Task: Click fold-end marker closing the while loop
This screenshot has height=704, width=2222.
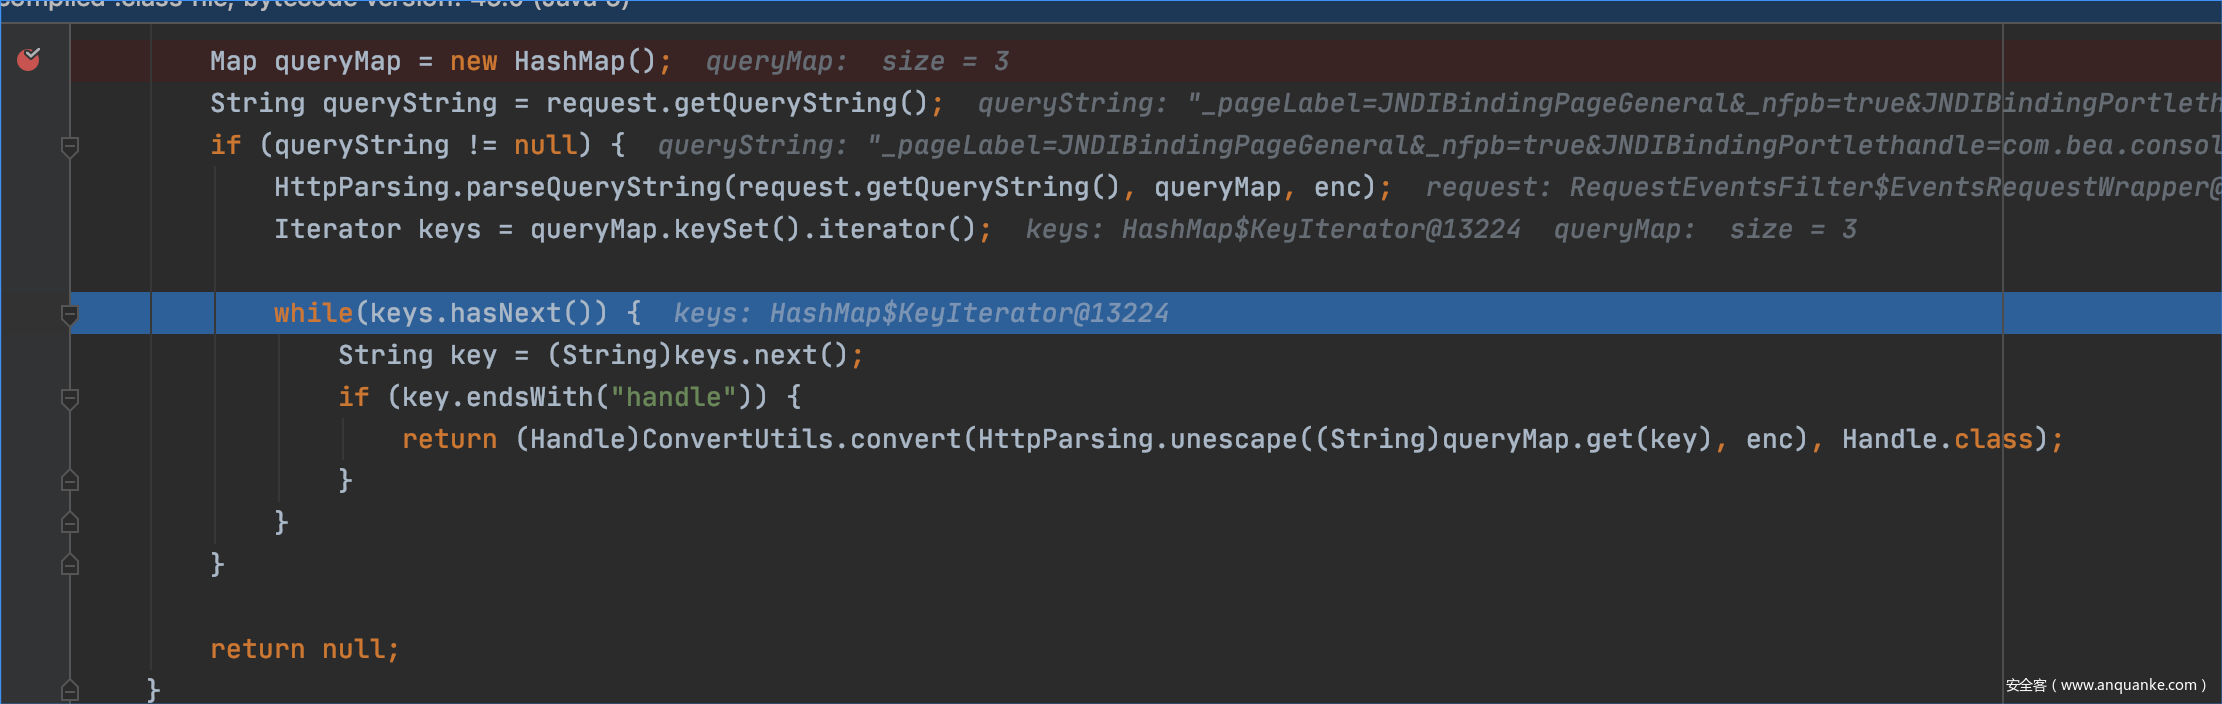Action: [70, 523]
